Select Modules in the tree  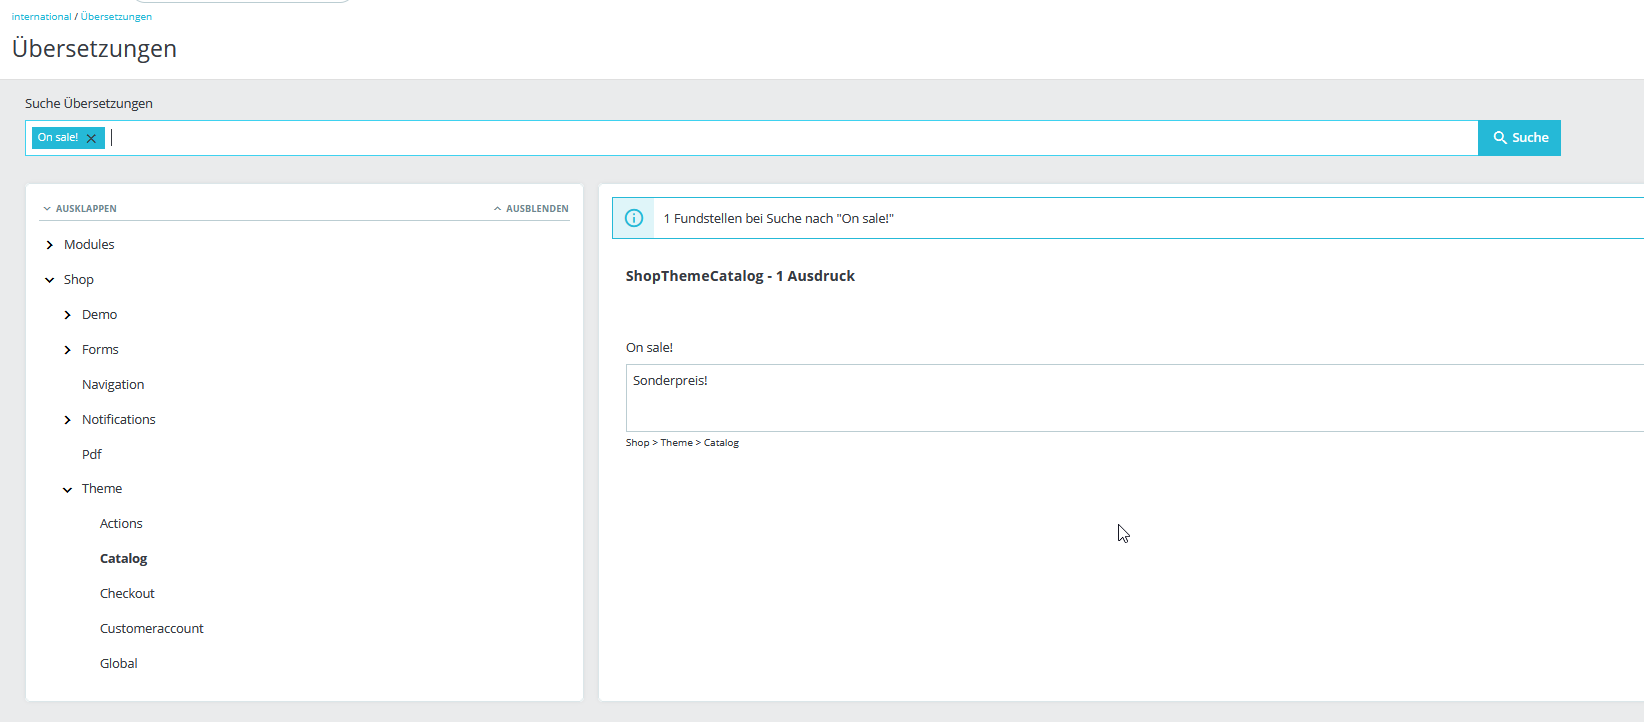coord(89,245)
